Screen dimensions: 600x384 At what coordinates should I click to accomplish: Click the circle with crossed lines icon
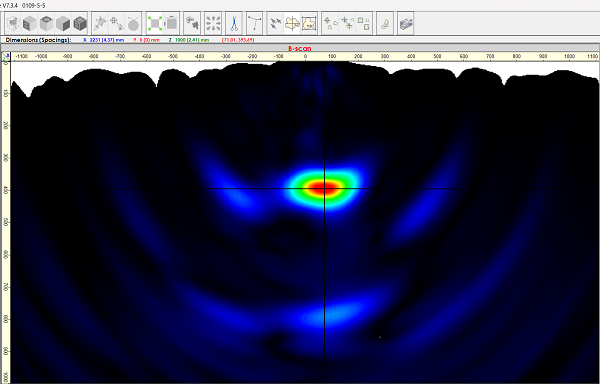(133, 24)
